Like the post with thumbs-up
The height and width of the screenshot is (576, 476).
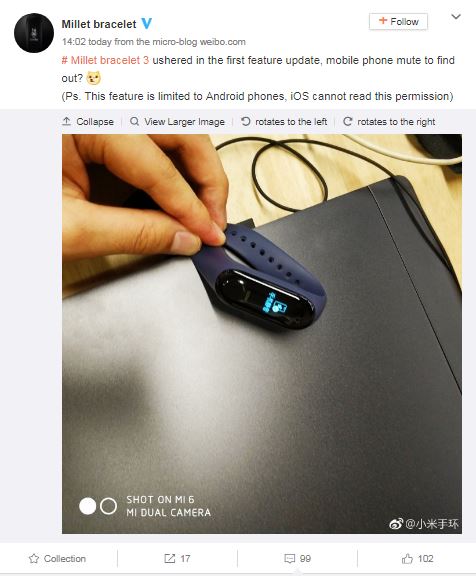[407, 559]
